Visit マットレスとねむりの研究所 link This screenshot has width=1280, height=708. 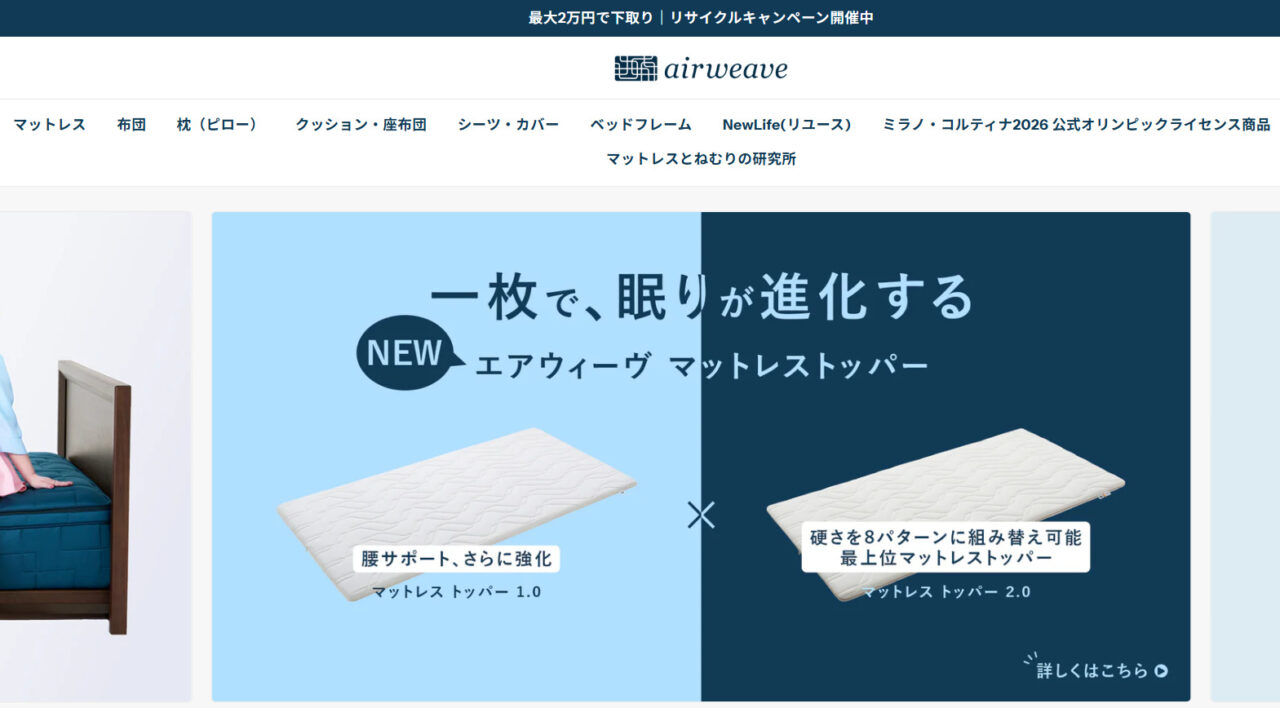(701, 159)
